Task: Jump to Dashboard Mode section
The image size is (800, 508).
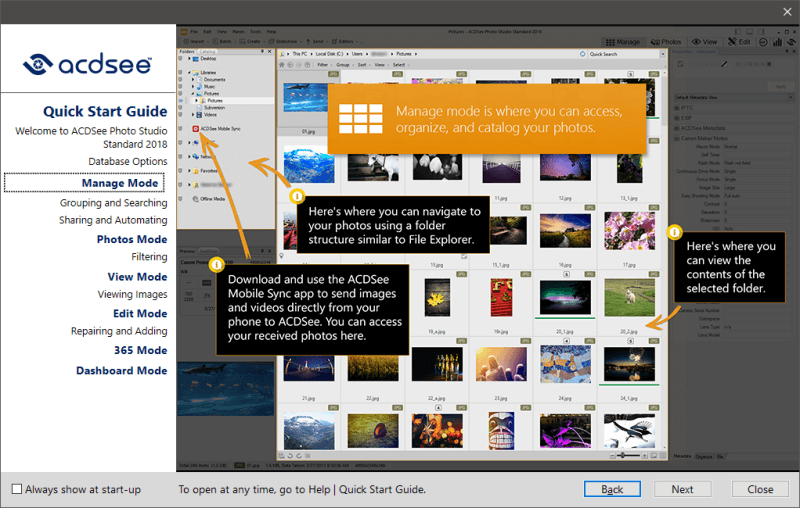Action: pos(121,370)
